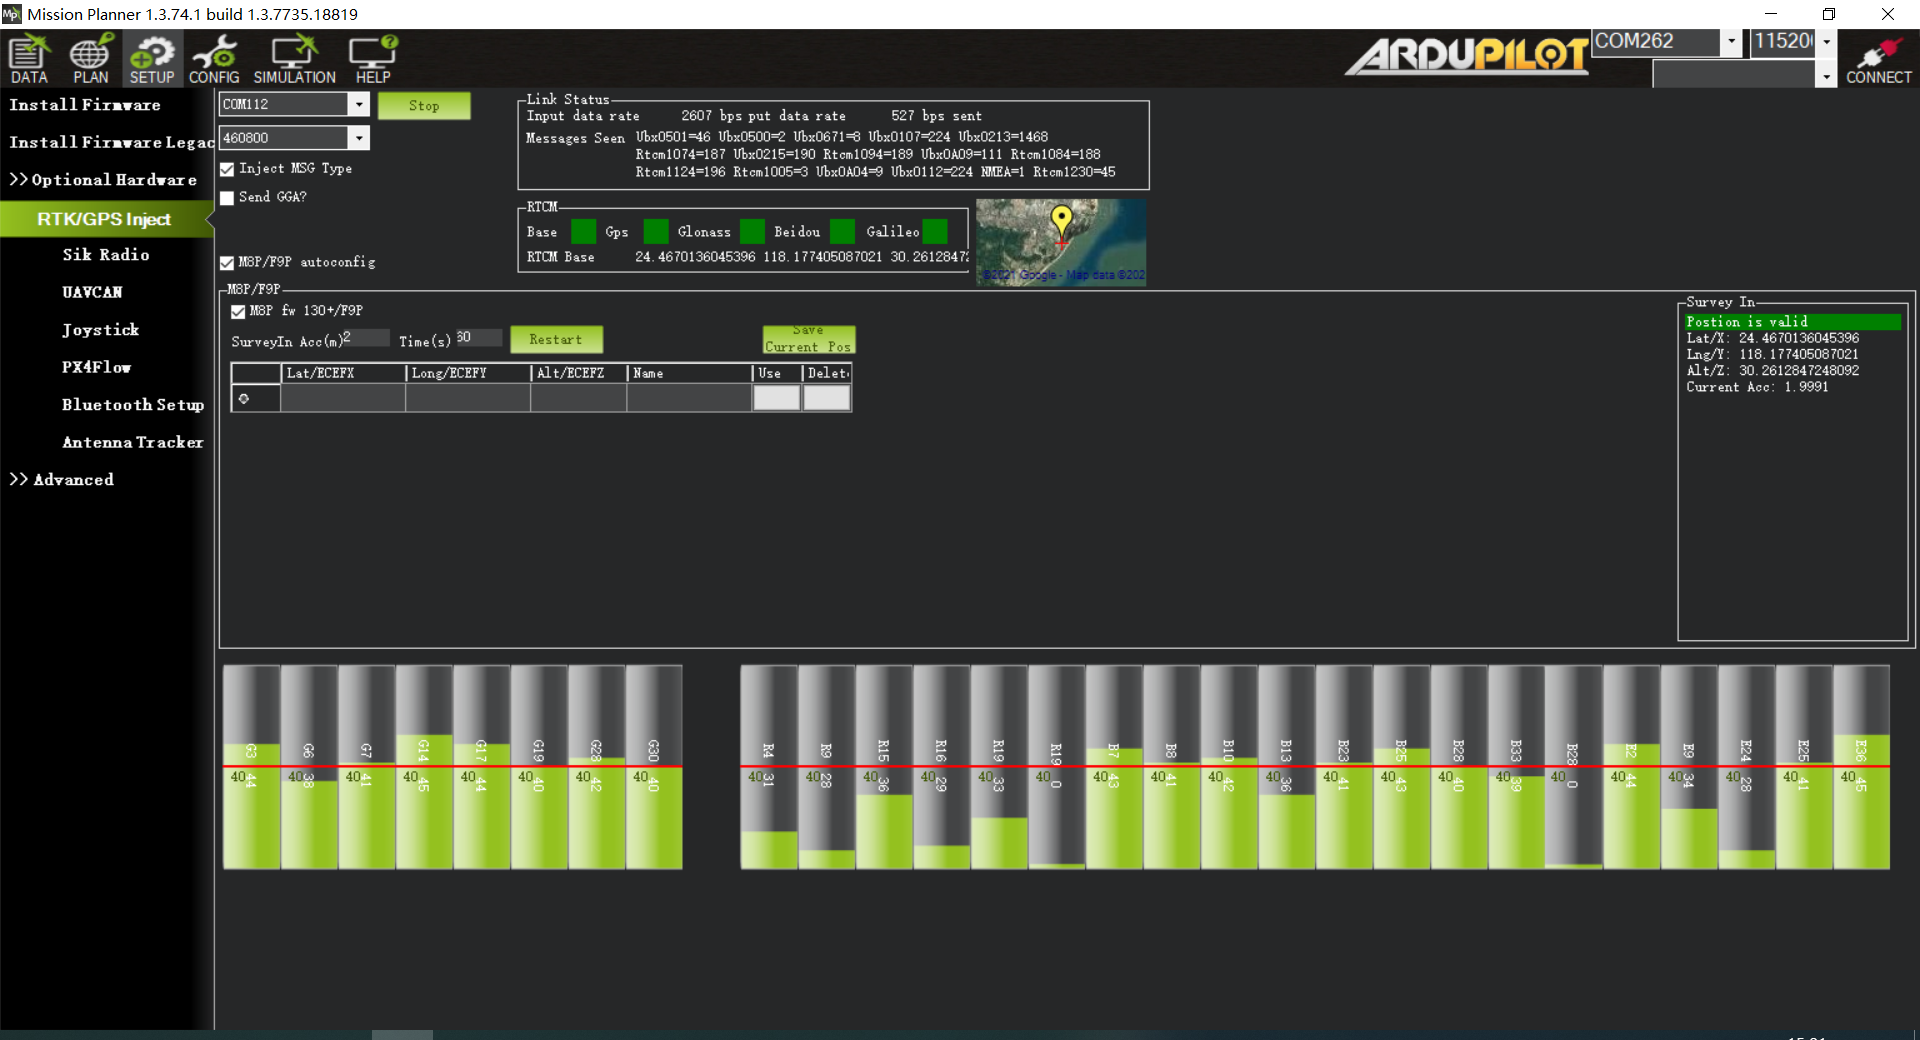
Task: Toggle M8P/F9P autoconfig checkbox
Action: pos(228,263)
